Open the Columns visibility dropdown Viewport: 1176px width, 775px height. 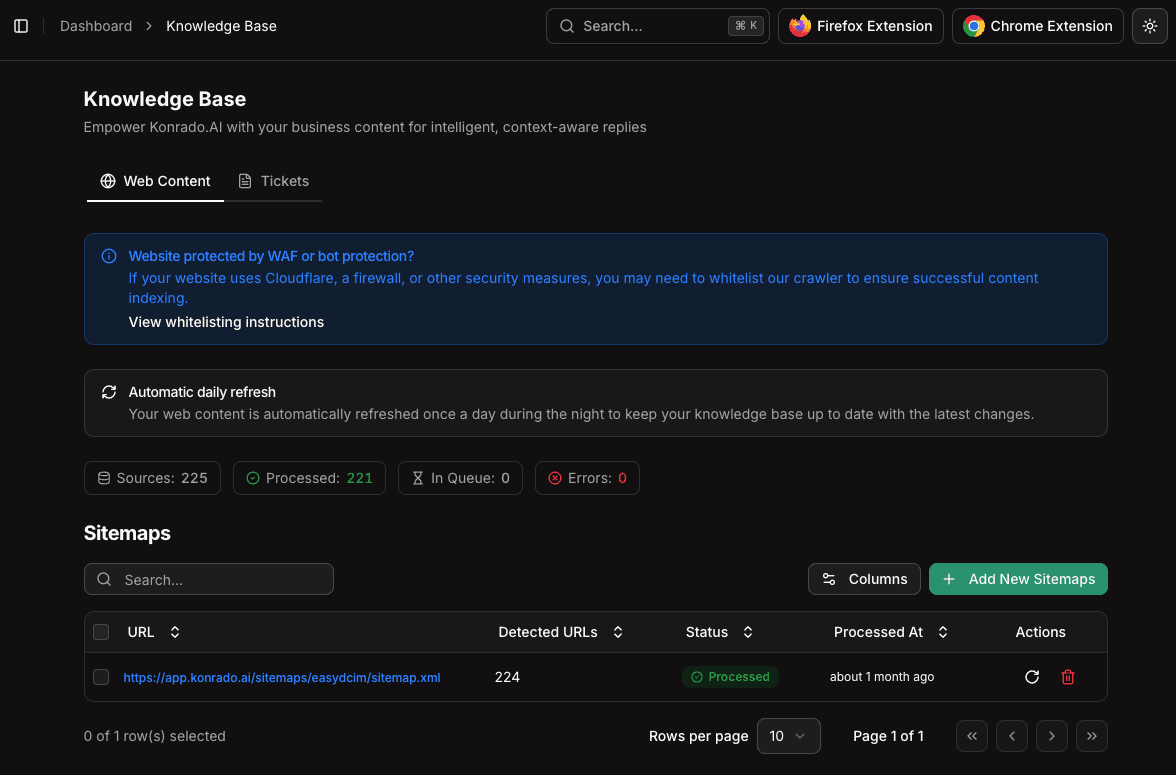[864, 579]
